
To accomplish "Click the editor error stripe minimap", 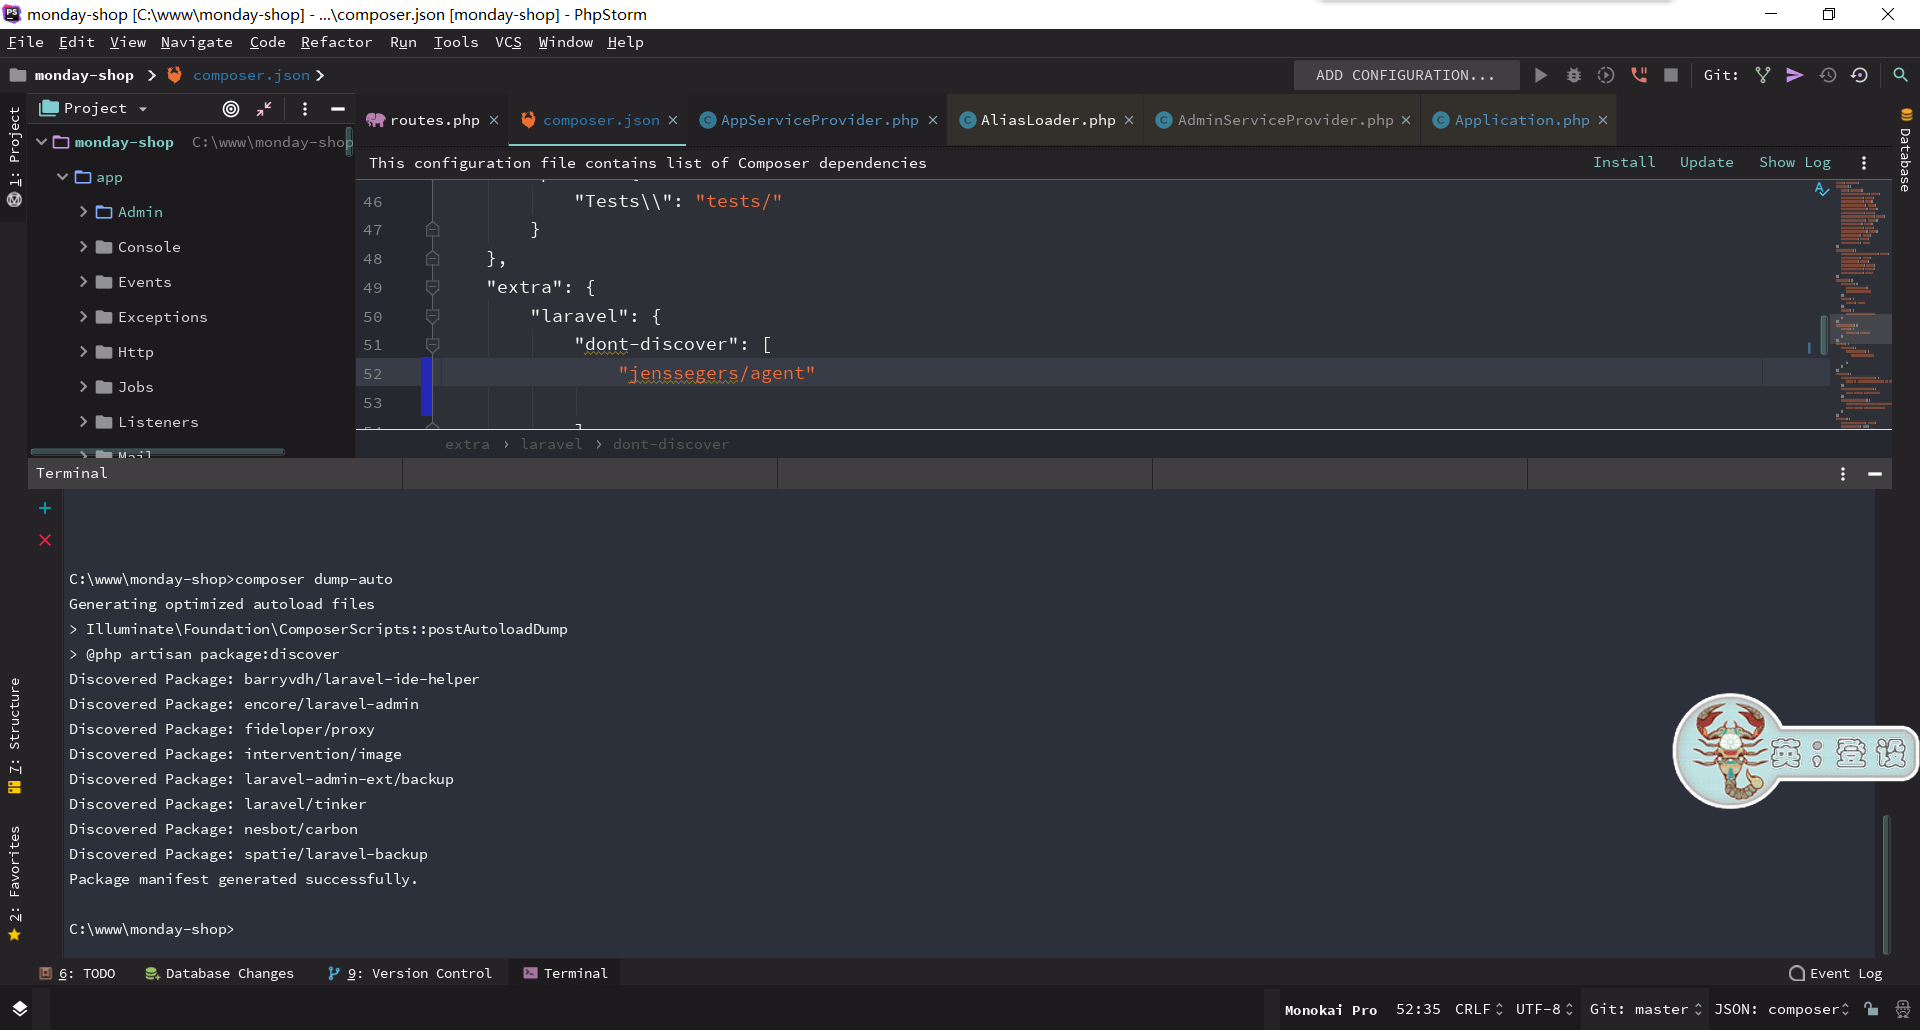I will pos(1862,304).
